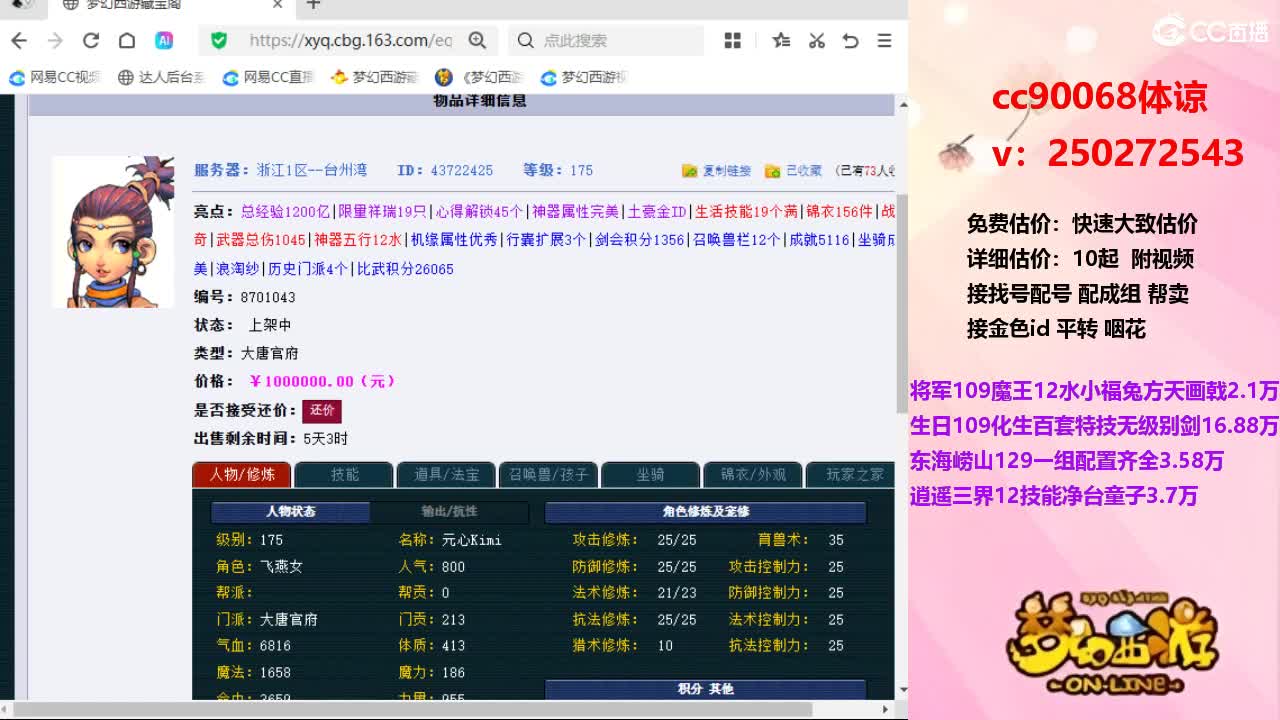Click the URL address field
1280x720 pixels.
350,40
